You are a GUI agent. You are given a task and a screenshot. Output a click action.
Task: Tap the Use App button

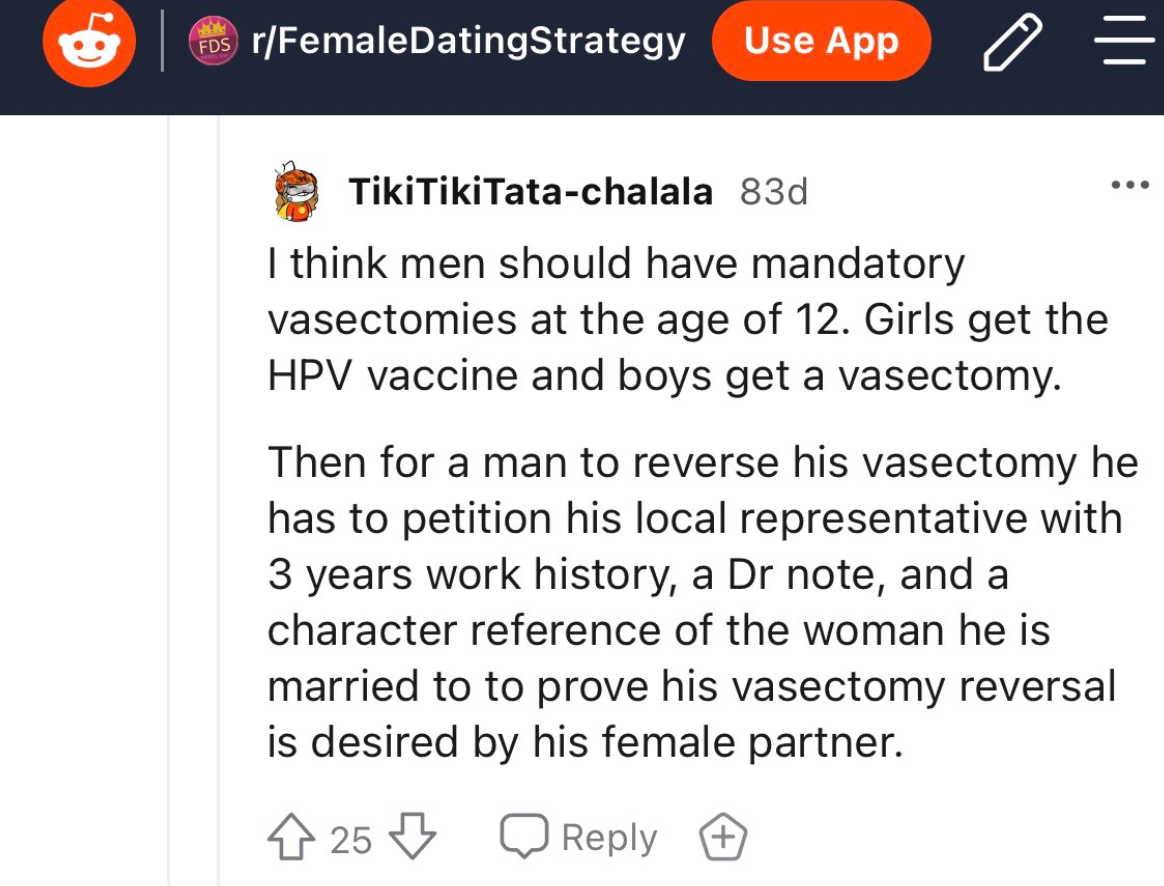tap(821, 40)
